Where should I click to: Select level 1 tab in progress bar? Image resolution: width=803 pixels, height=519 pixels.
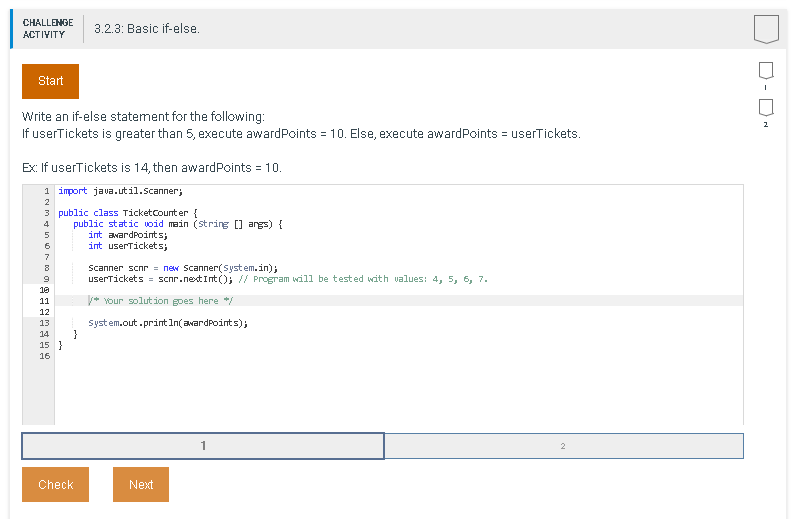point(203,446)
